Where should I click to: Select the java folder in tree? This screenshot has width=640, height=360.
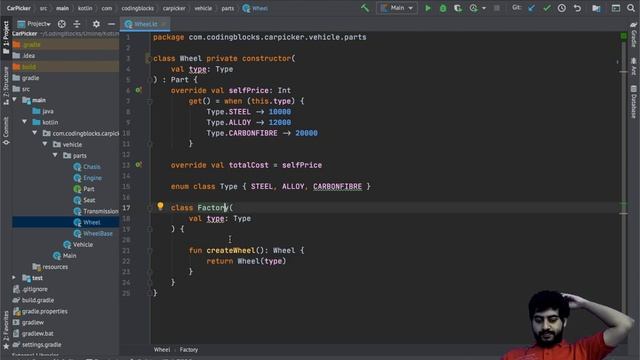tap(43, 111)
